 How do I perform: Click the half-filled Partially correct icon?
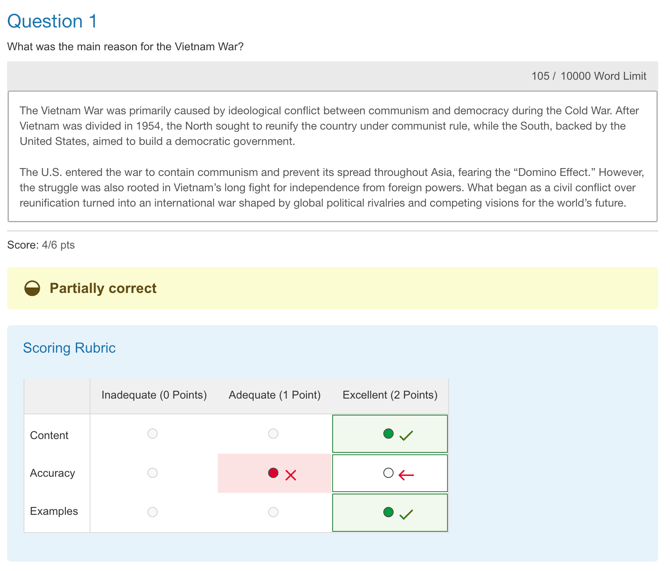[32, 288]
